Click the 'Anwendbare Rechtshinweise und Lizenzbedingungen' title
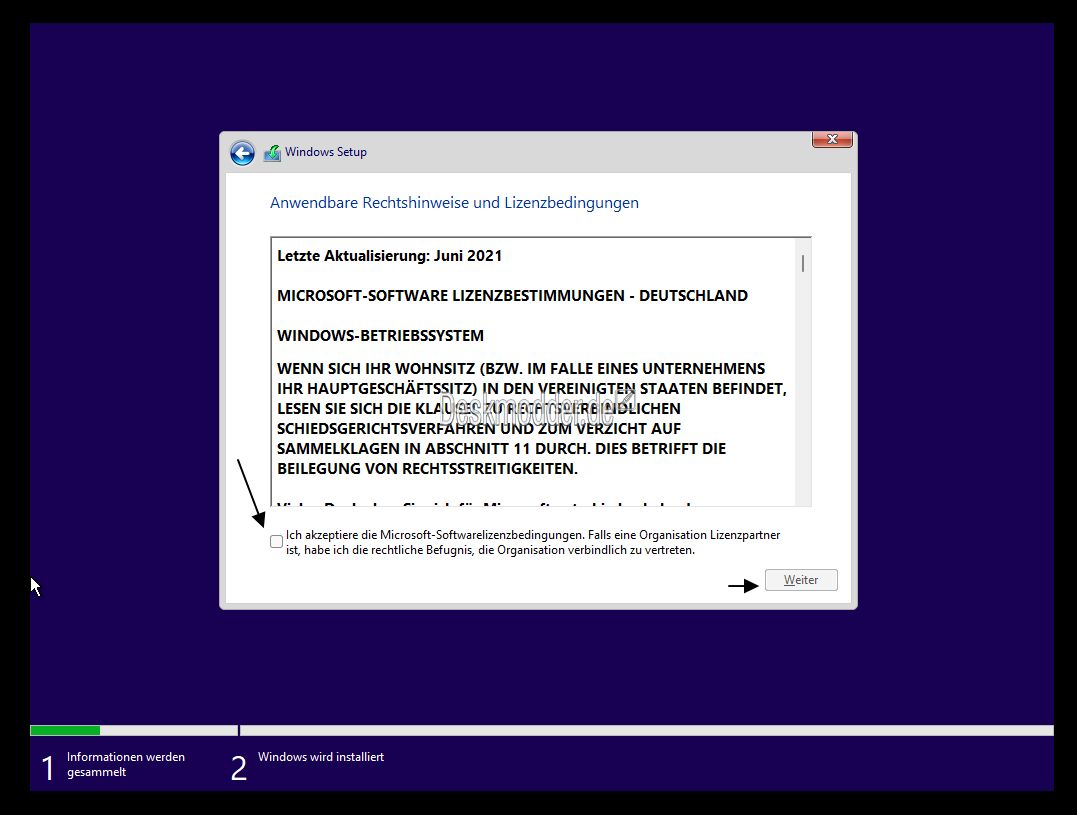The height and width of the screenshot is (815, 1077). point(454,203)
